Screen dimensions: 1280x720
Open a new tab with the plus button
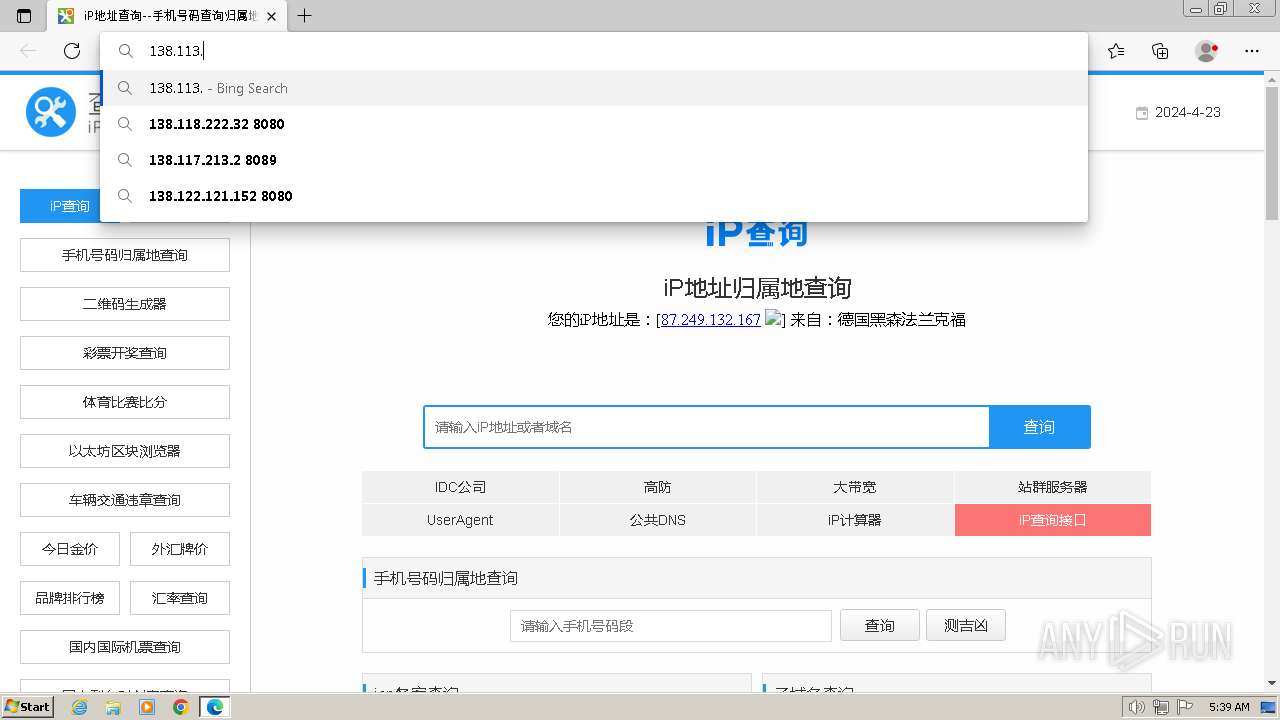click(305, 16)
